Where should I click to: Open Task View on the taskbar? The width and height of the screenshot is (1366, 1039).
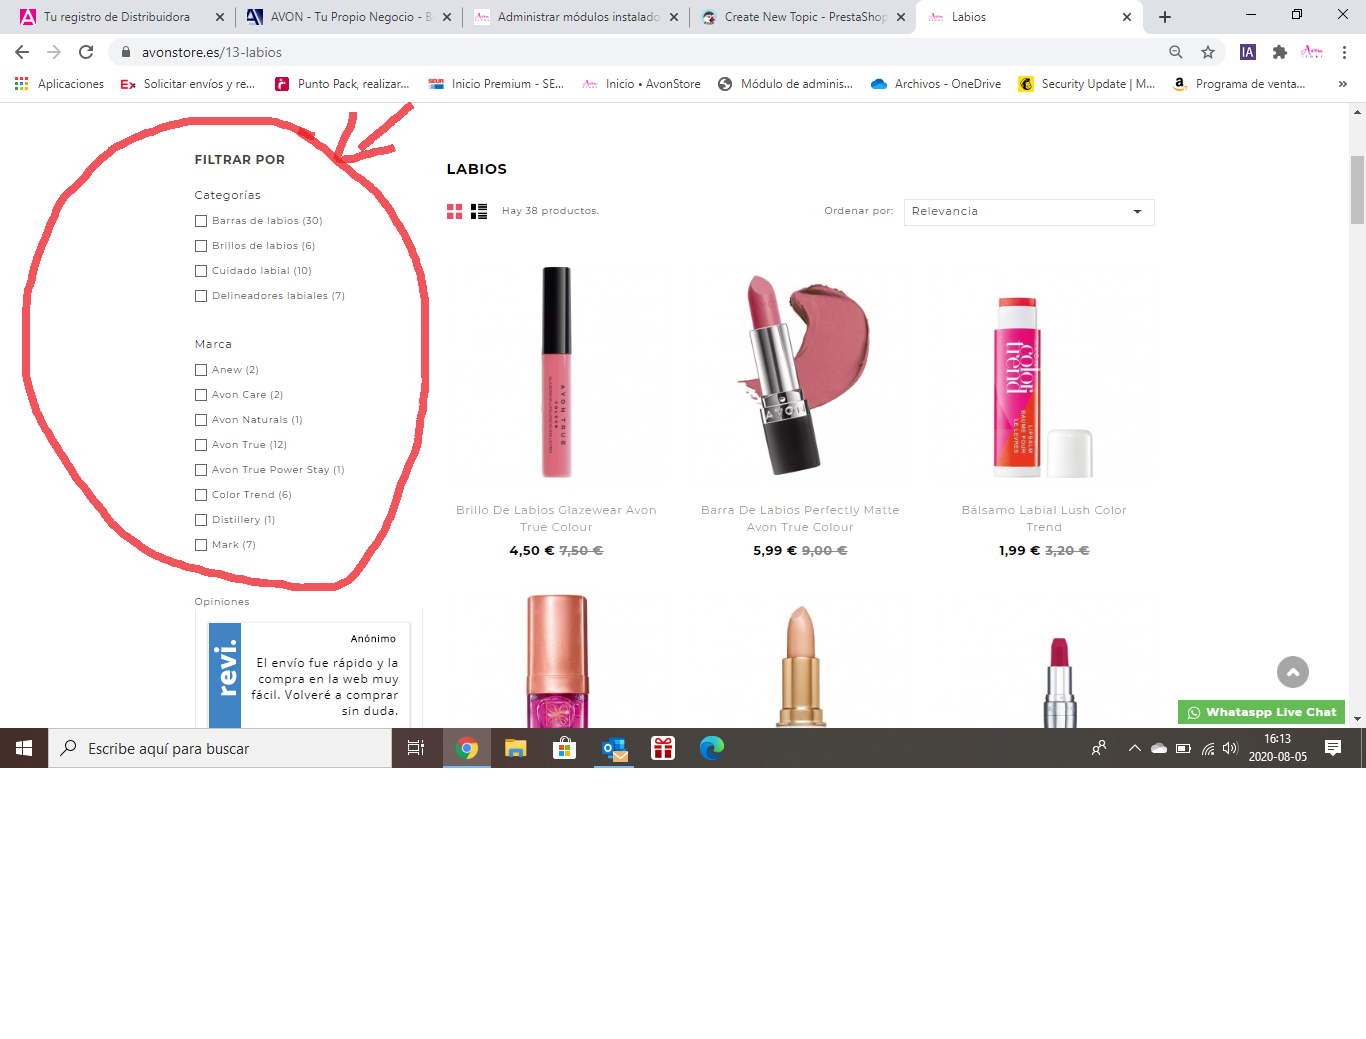point(416,748)
